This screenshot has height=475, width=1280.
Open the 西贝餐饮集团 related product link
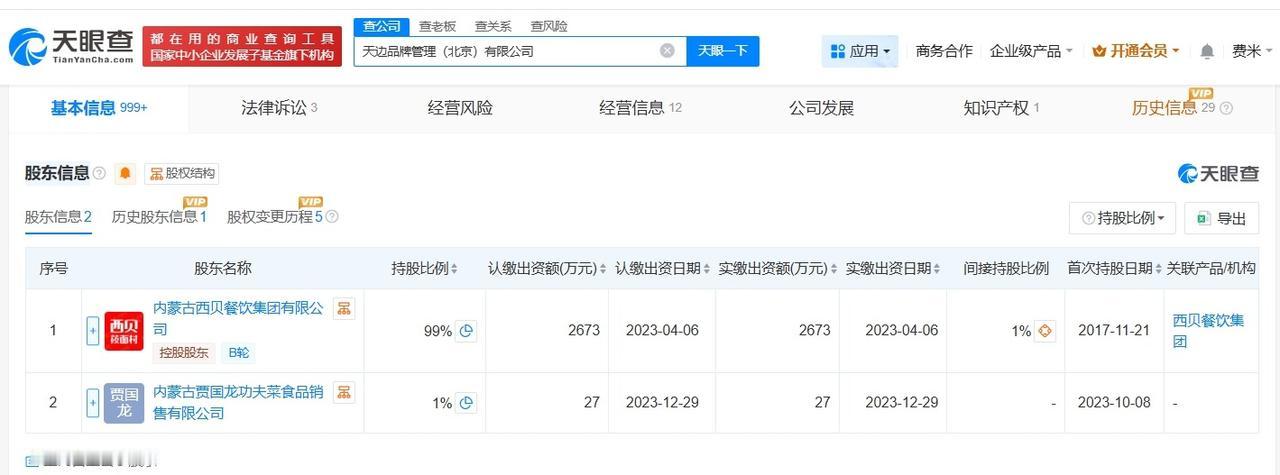click(x=1209, y=331)
